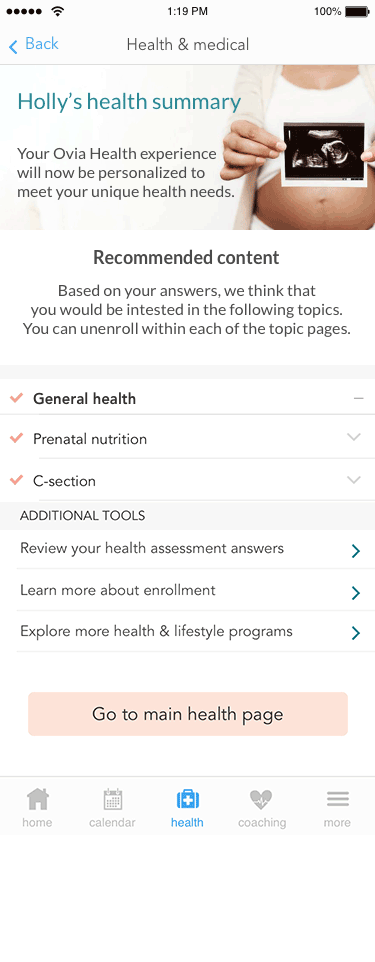Collapse the General health section
The width and height of the screenshot is (375, 962).
pos(358,399)
